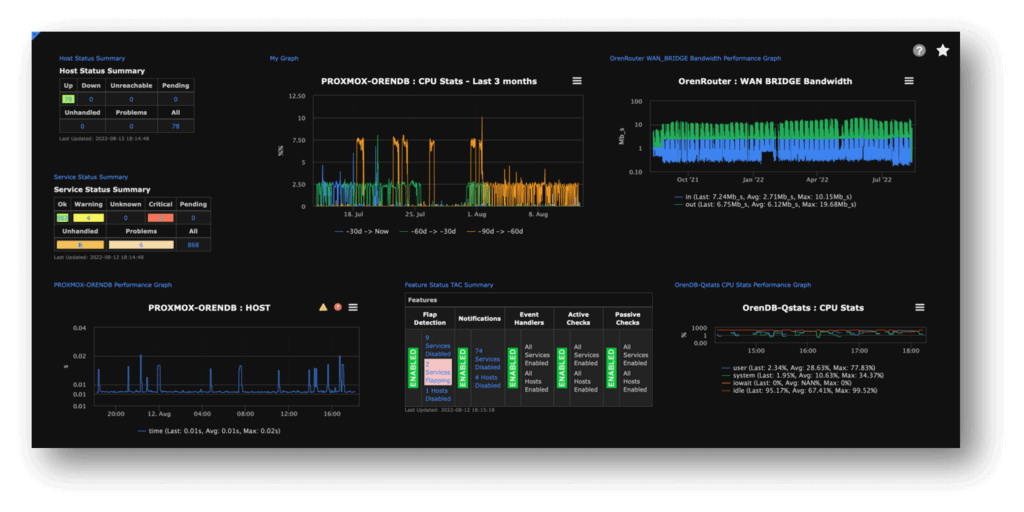Open the Host Status Pending count 0

tap(176, 99)
